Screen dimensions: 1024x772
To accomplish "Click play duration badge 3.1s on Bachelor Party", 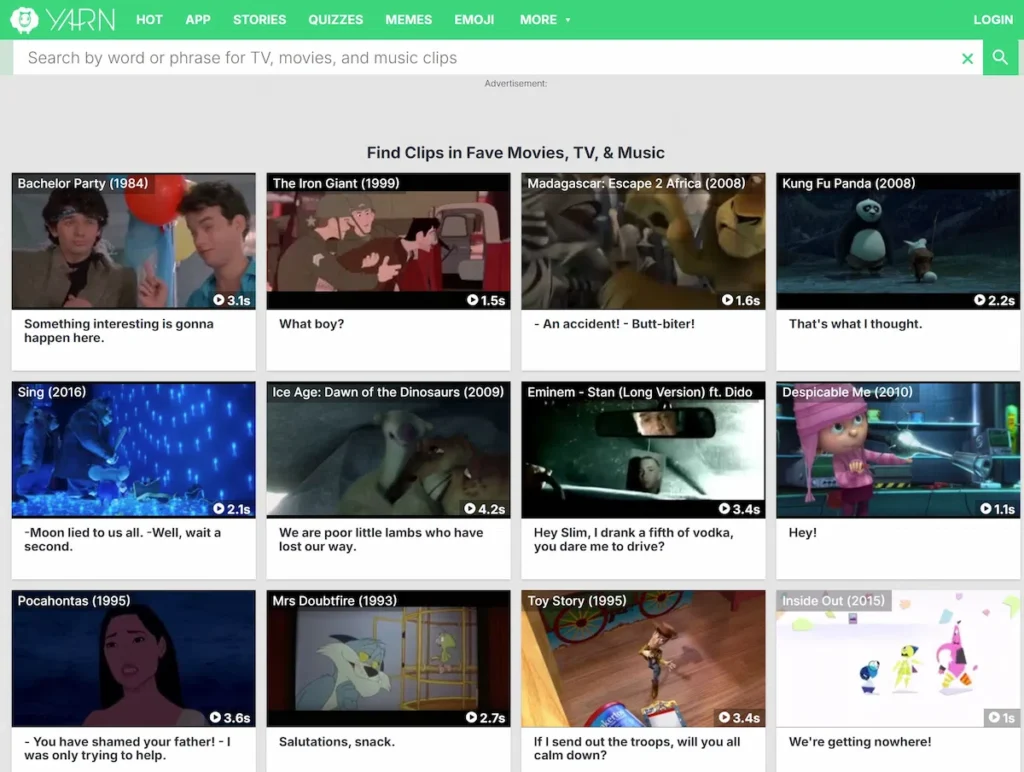I will pos(232,300).
